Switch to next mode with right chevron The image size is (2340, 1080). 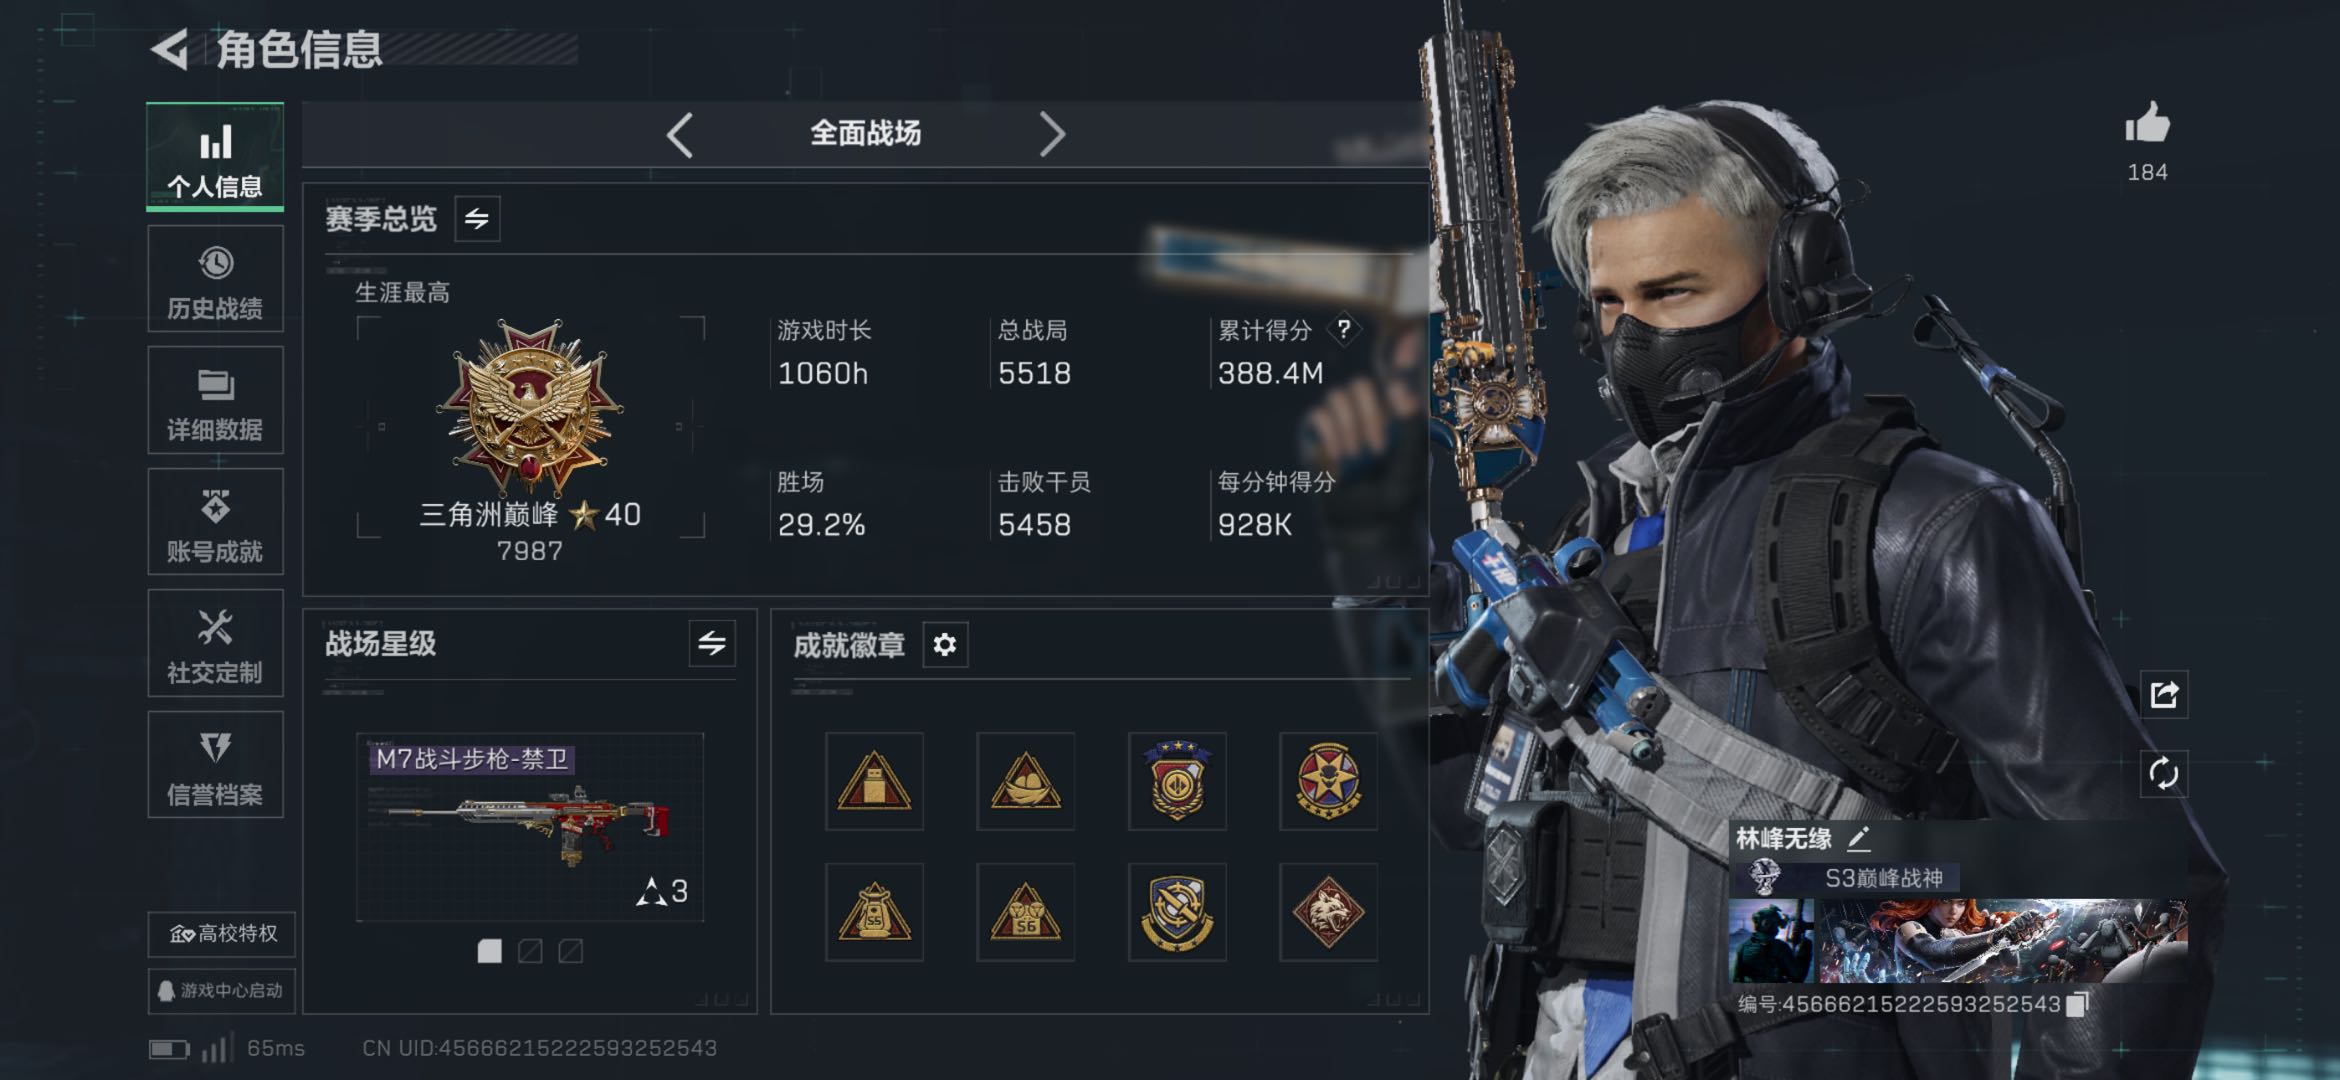point(1052,134)
